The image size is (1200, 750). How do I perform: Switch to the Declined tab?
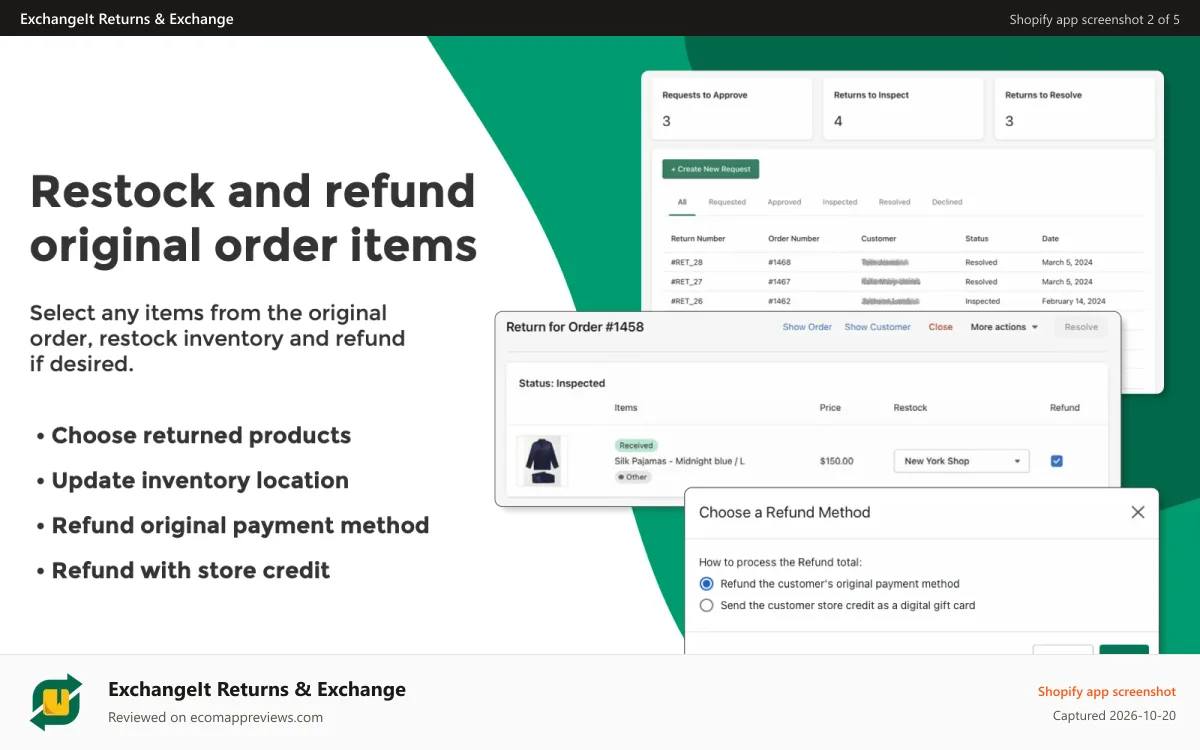click(x=947, y=202)
